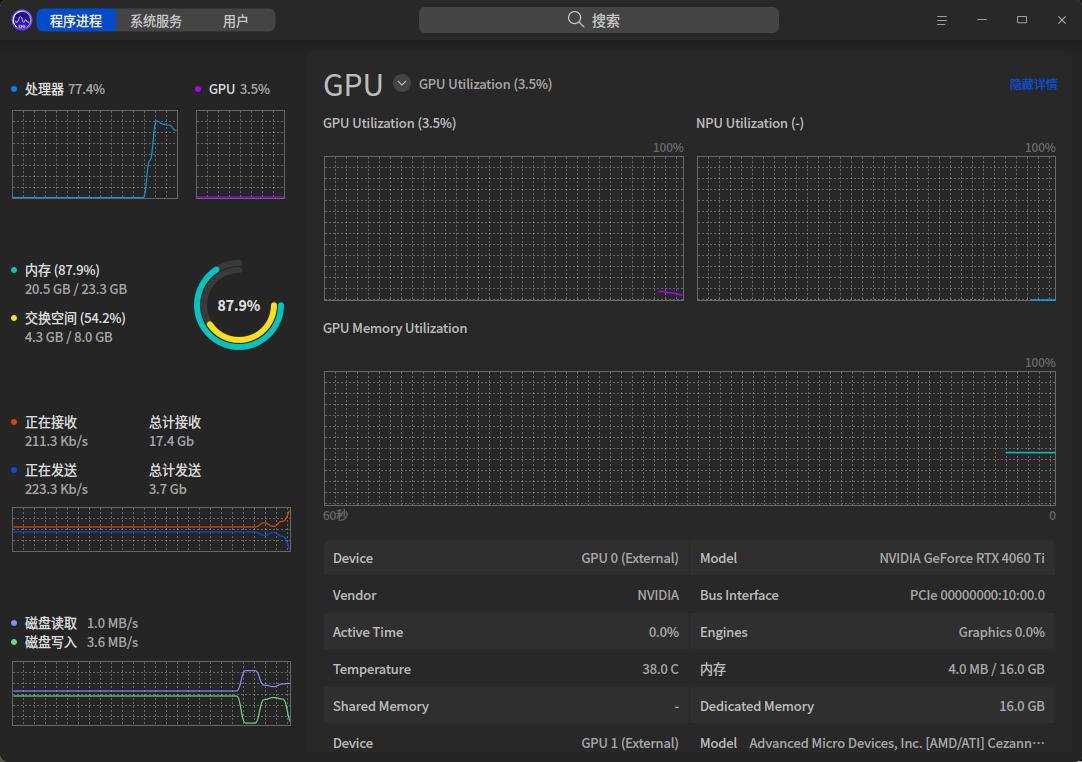This screenshot has width=1082, height=762.
Task: Select the 内存 (87.9%) label
Action: tap(62, 270)
